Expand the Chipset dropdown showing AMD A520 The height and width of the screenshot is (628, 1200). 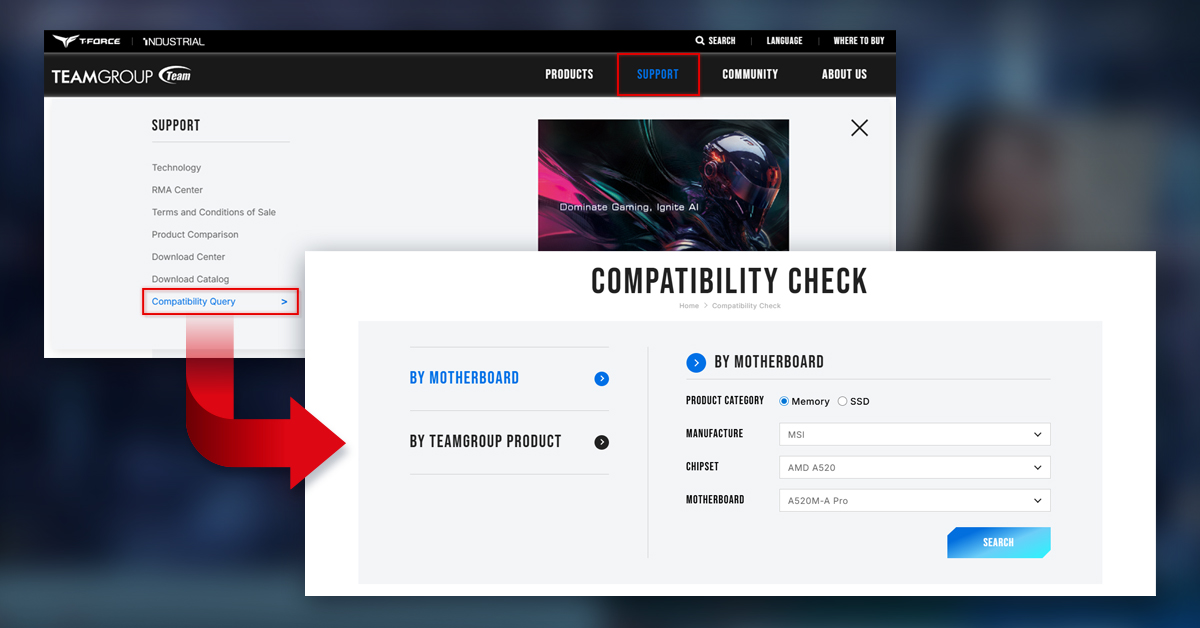click(x=914, y=468)
